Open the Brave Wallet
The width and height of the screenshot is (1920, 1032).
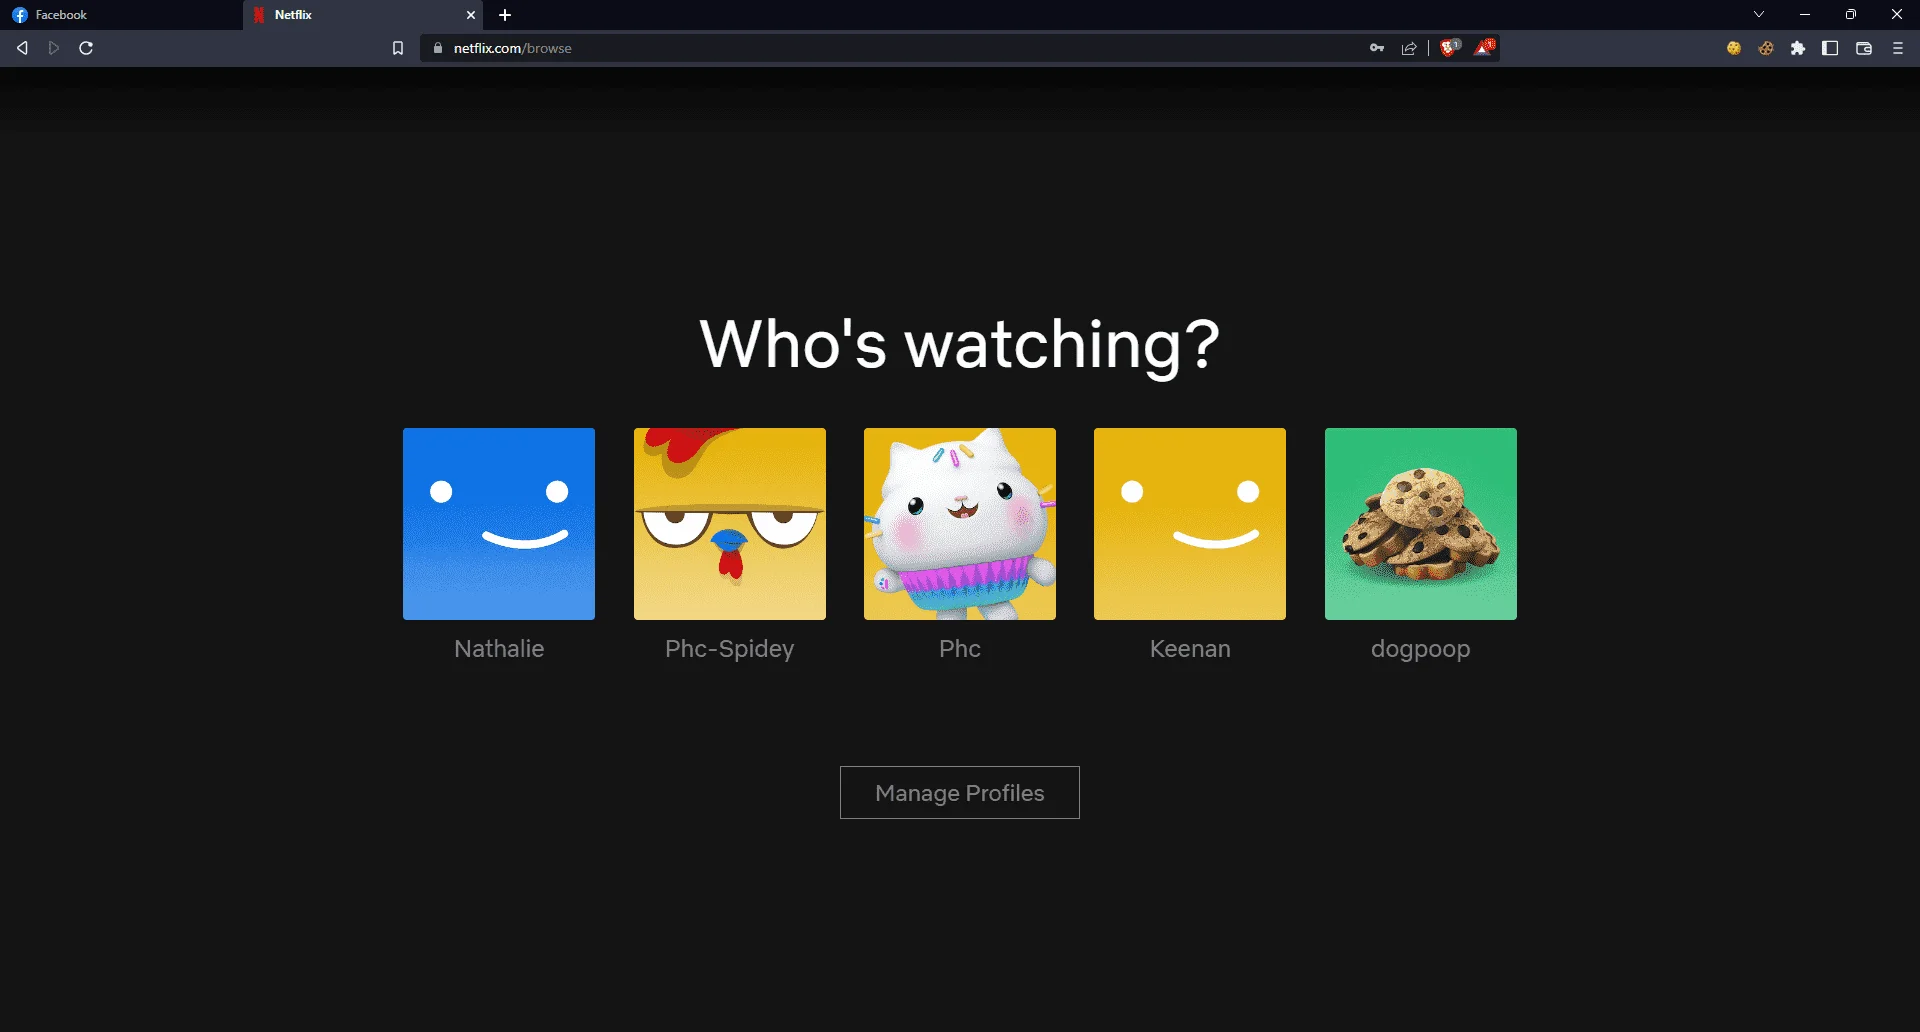(x=1864, y=48)
